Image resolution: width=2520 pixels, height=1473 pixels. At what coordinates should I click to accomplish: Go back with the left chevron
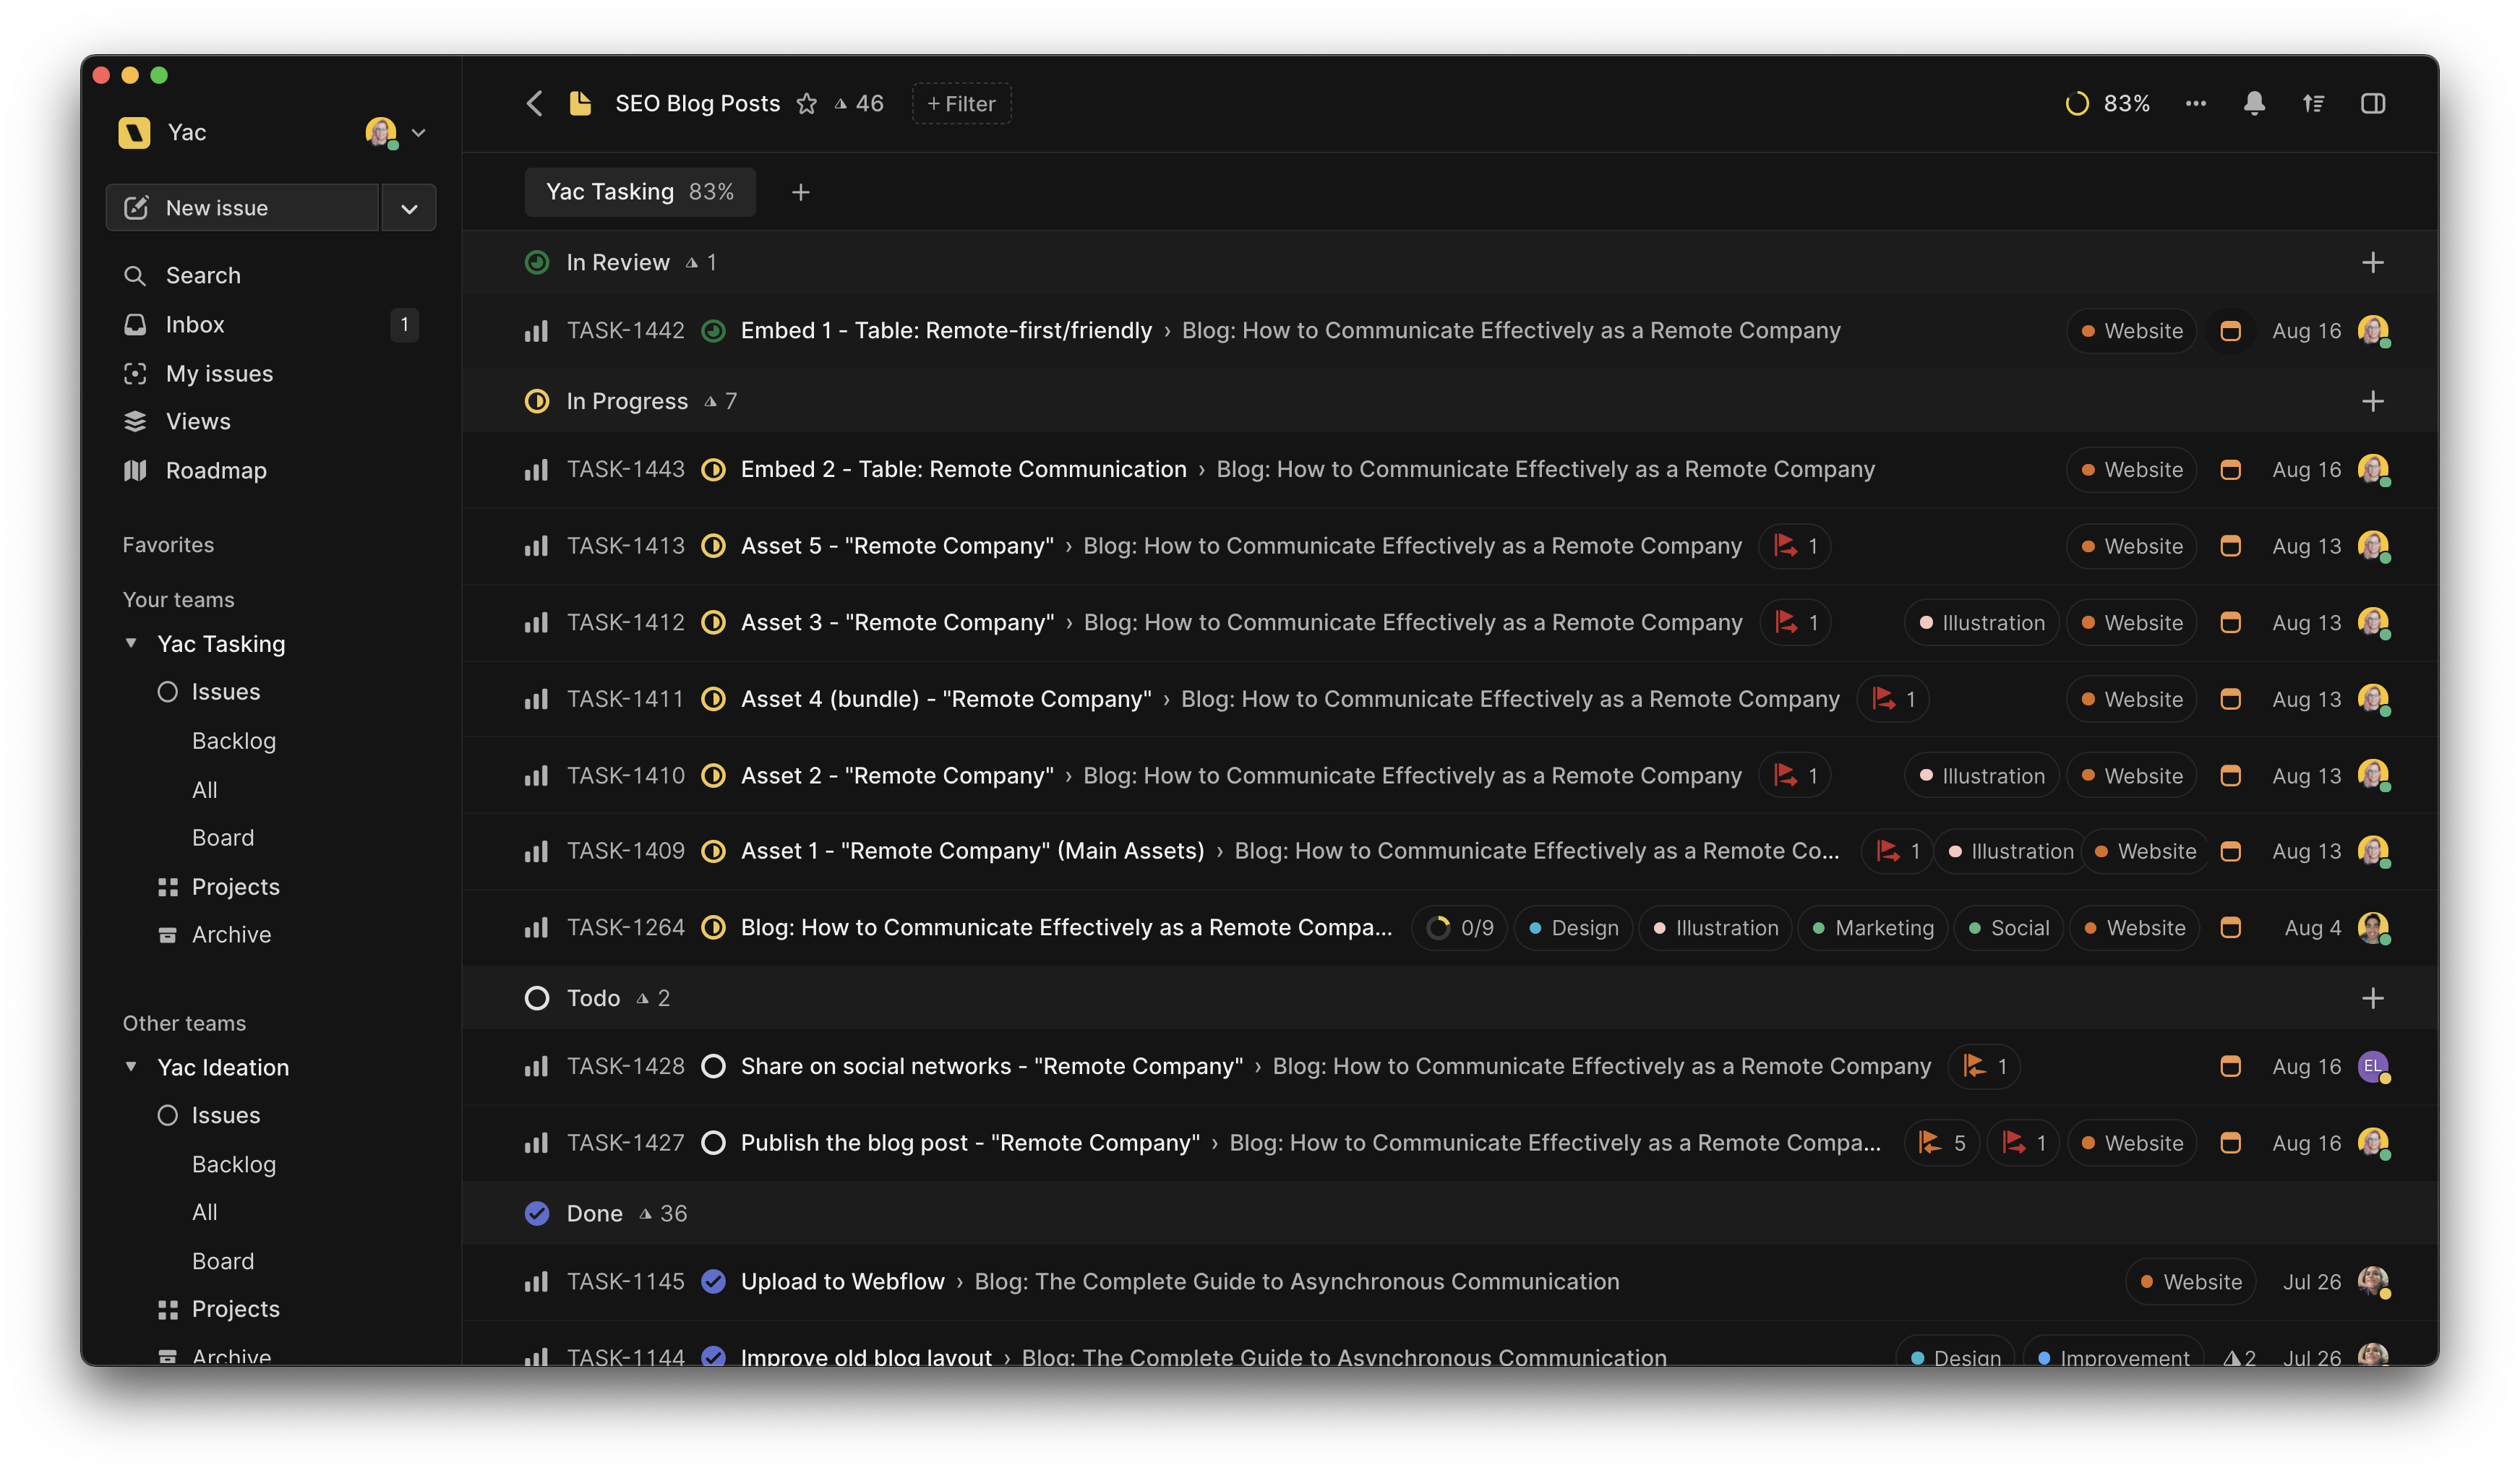(535, 103)
